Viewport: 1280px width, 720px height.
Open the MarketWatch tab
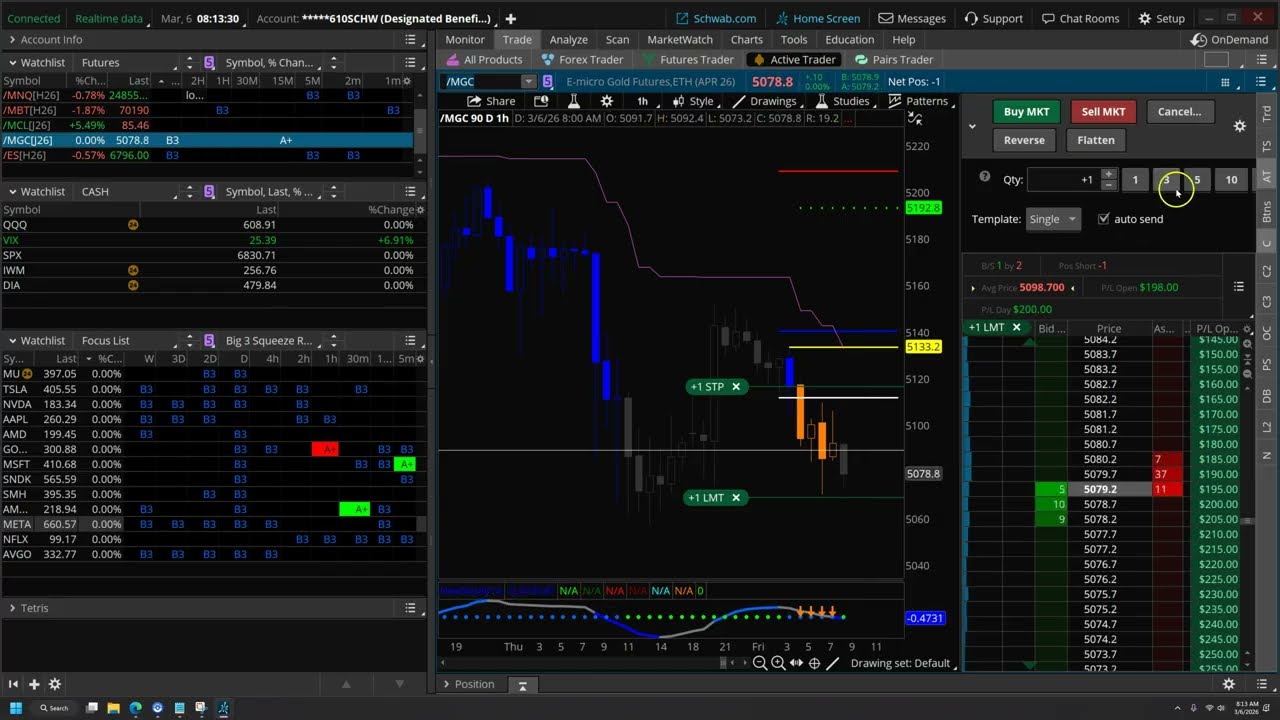click(x=680, y=40)
